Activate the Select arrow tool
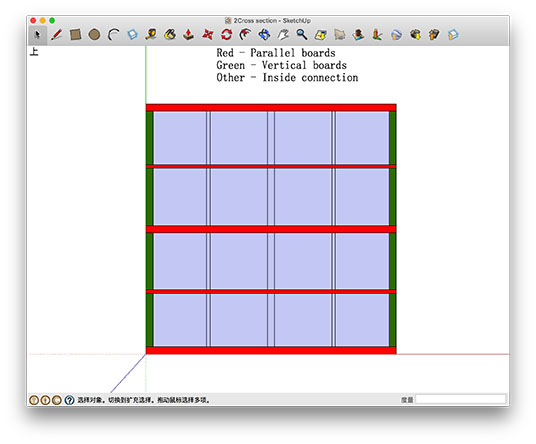 pos(37,35)
